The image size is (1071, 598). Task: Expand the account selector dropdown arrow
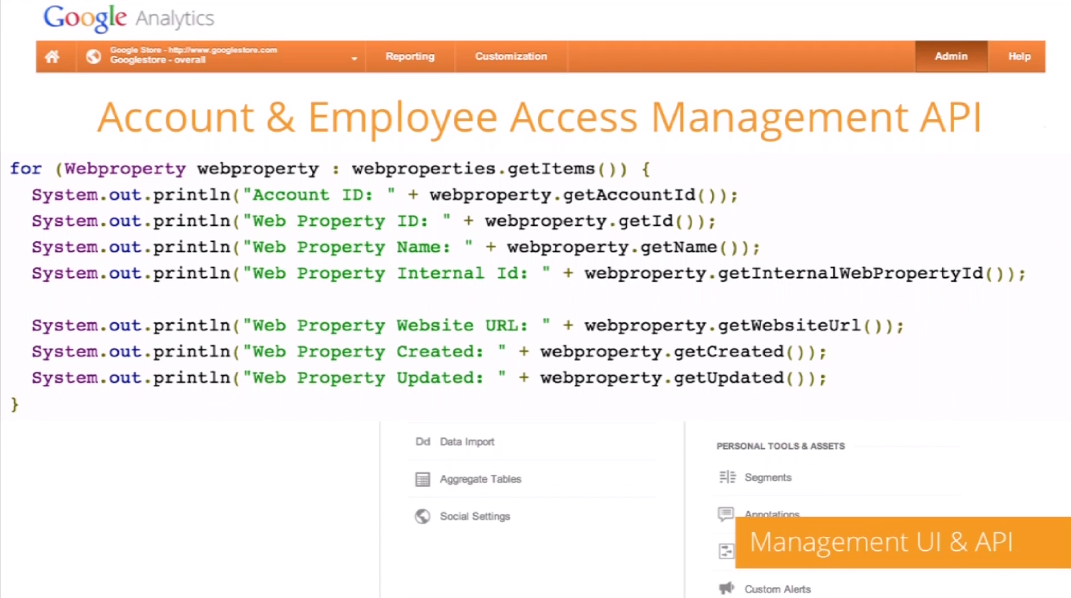[354, 59]
